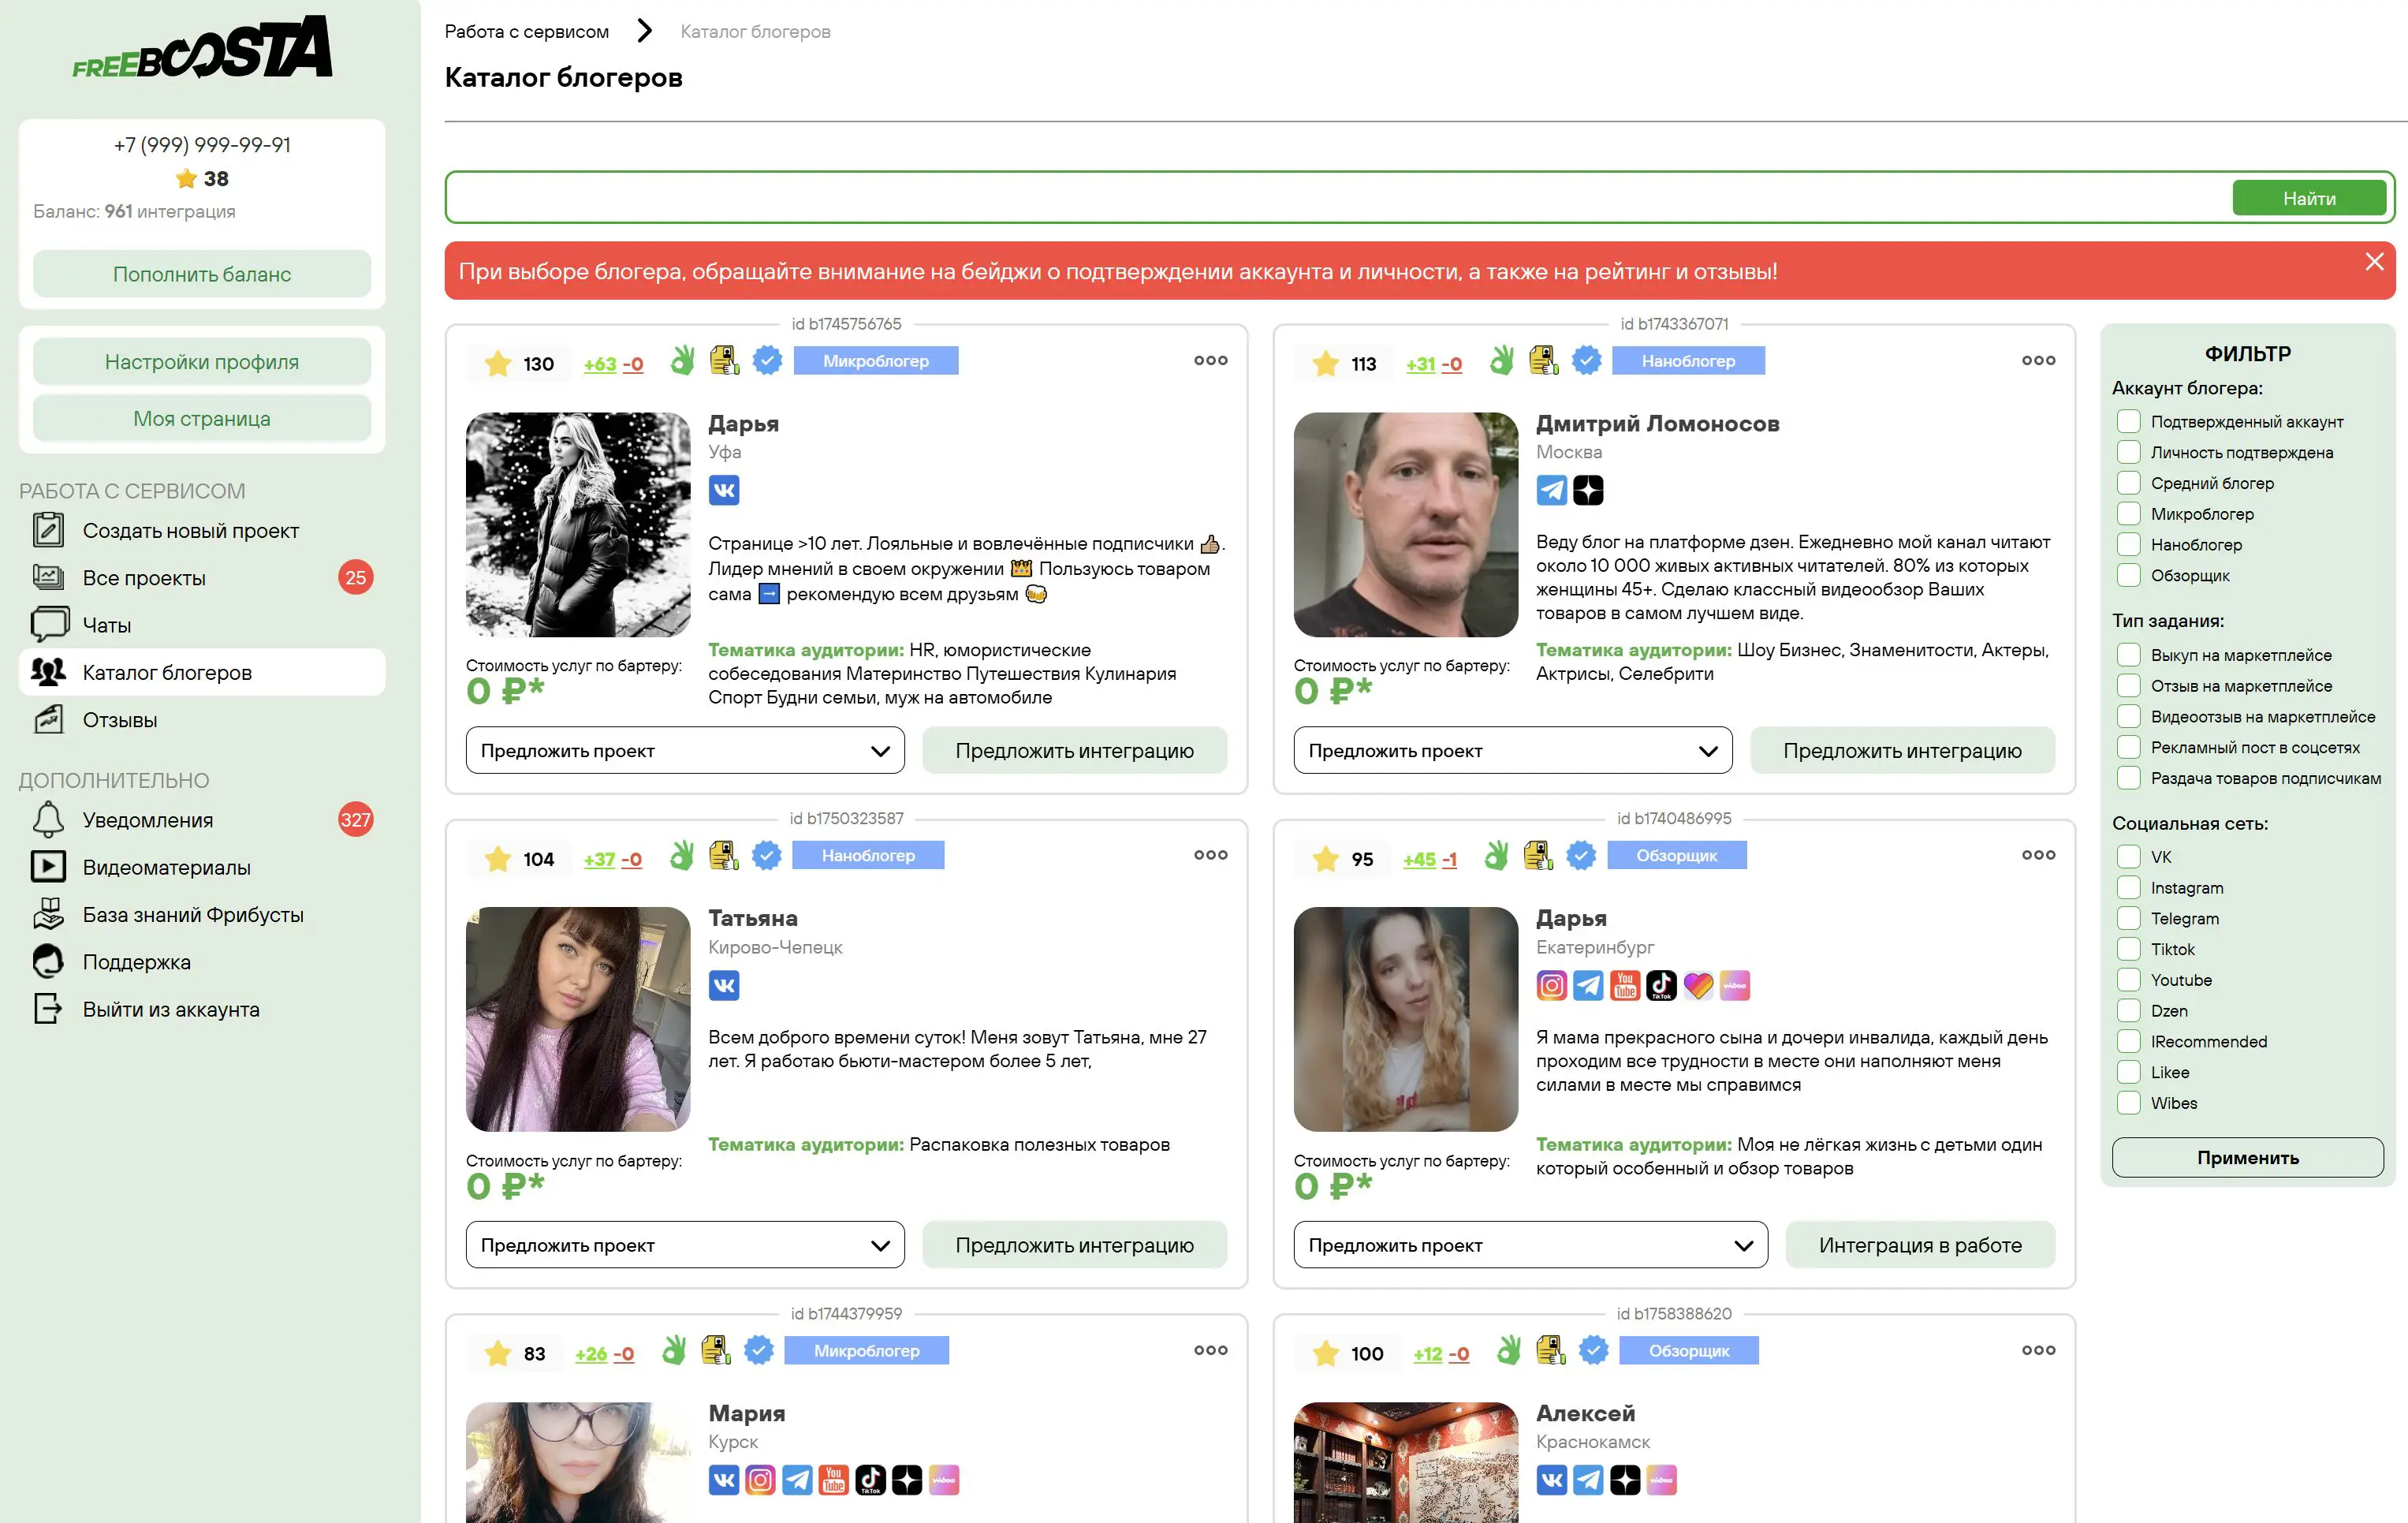Viewport: 2408px width, 1523px height.
Task: Open Чаты in the sidebar
Action: (x=106, y=625)
